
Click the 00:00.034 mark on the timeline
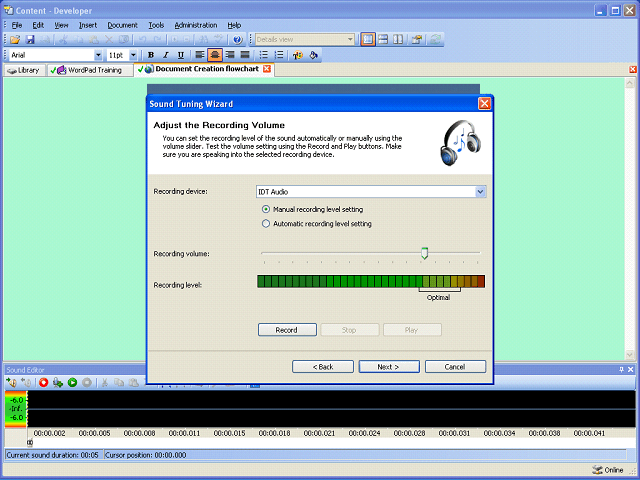pos(499,433)
